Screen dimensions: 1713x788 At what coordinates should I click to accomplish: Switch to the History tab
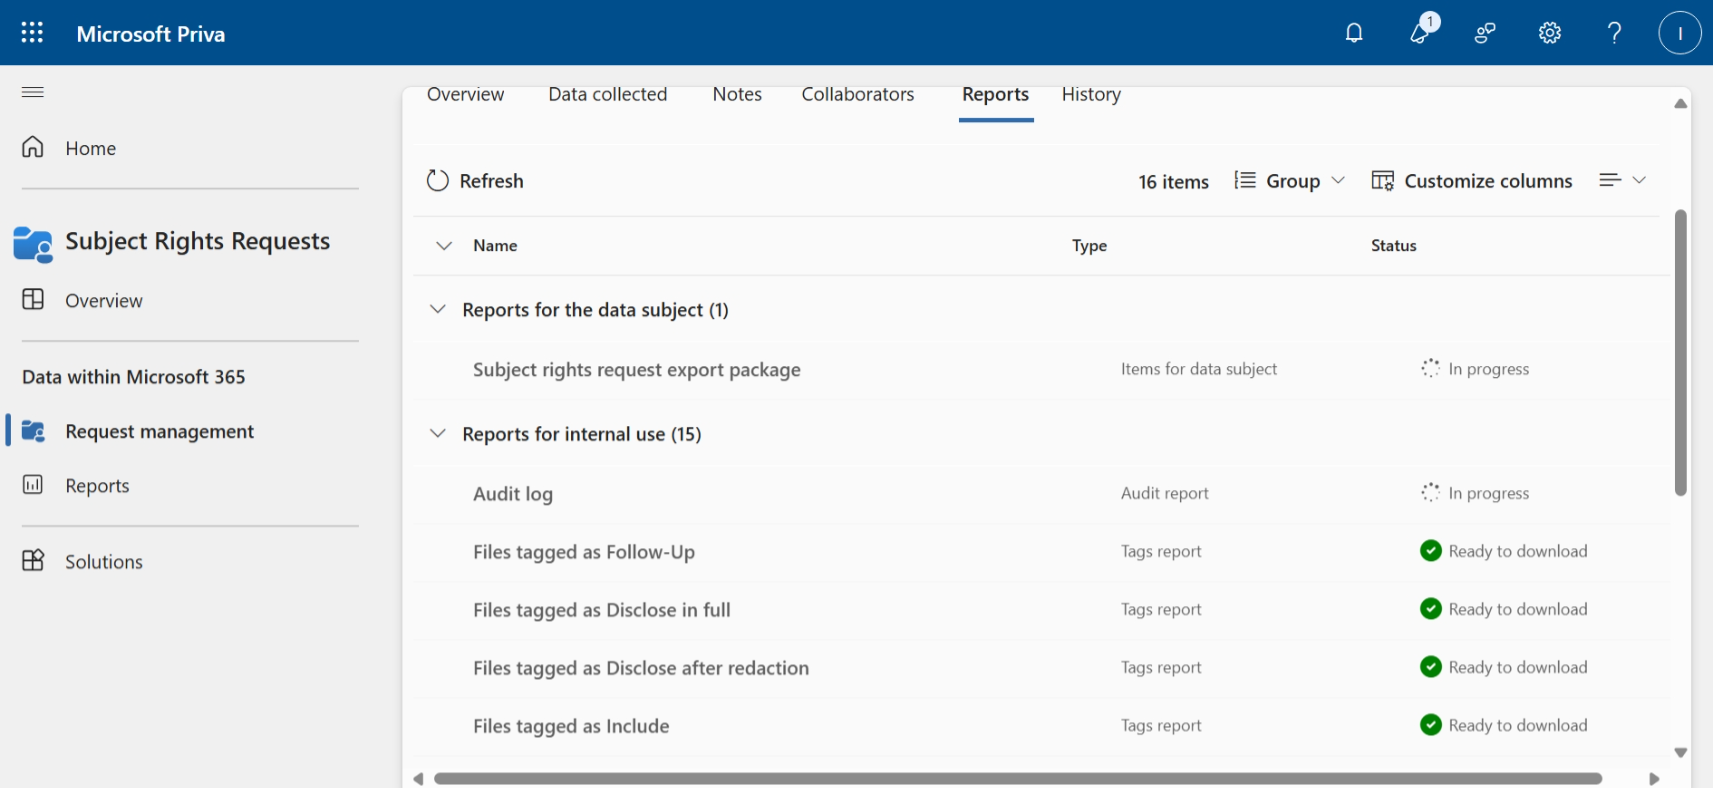(1091, 94)
